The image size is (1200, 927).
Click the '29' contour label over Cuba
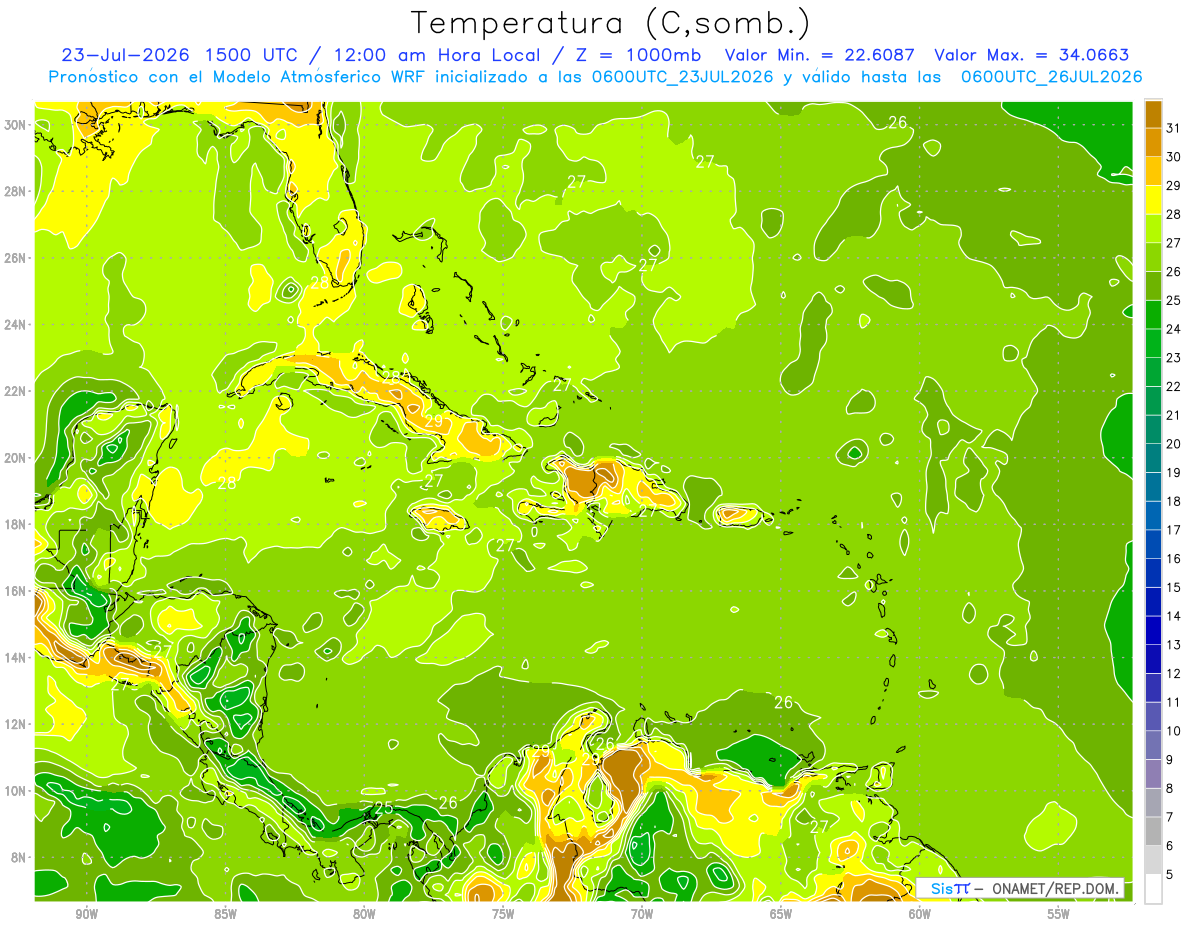(x=434, y=421)
